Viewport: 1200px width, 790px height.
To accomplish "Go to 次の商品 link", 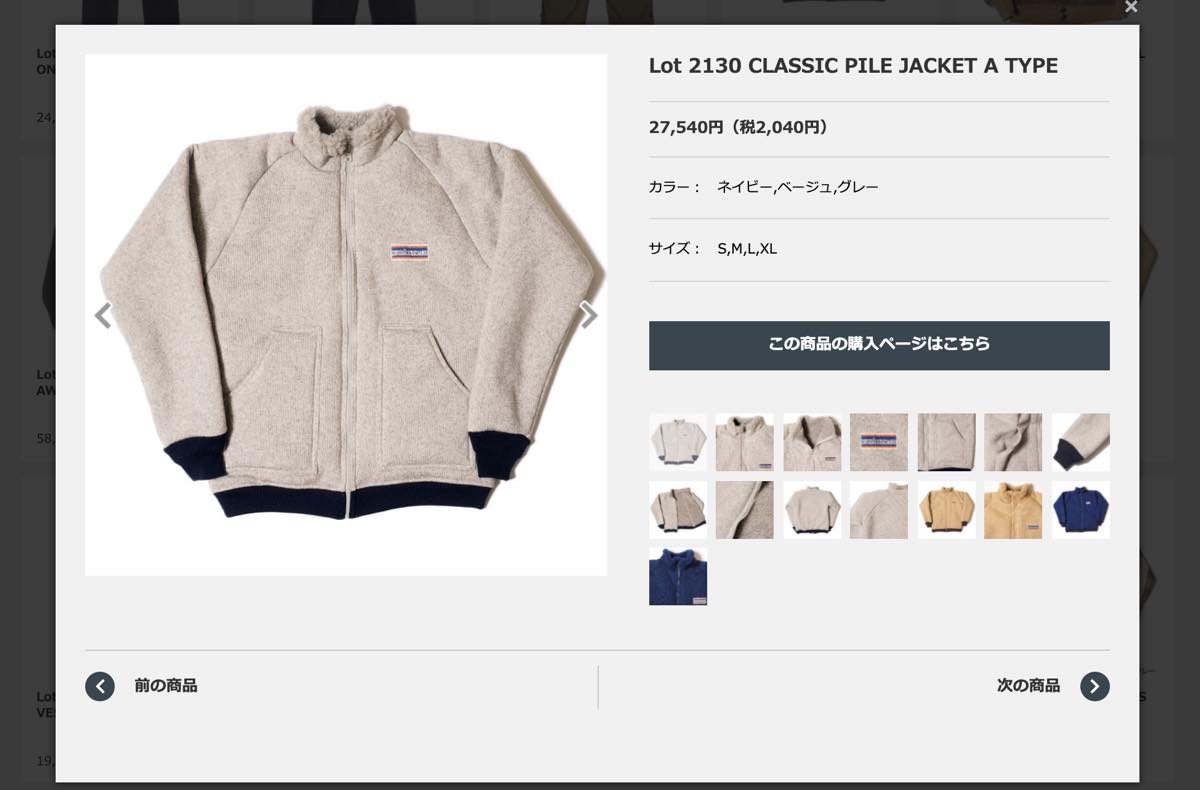I will coord(1028,686).
